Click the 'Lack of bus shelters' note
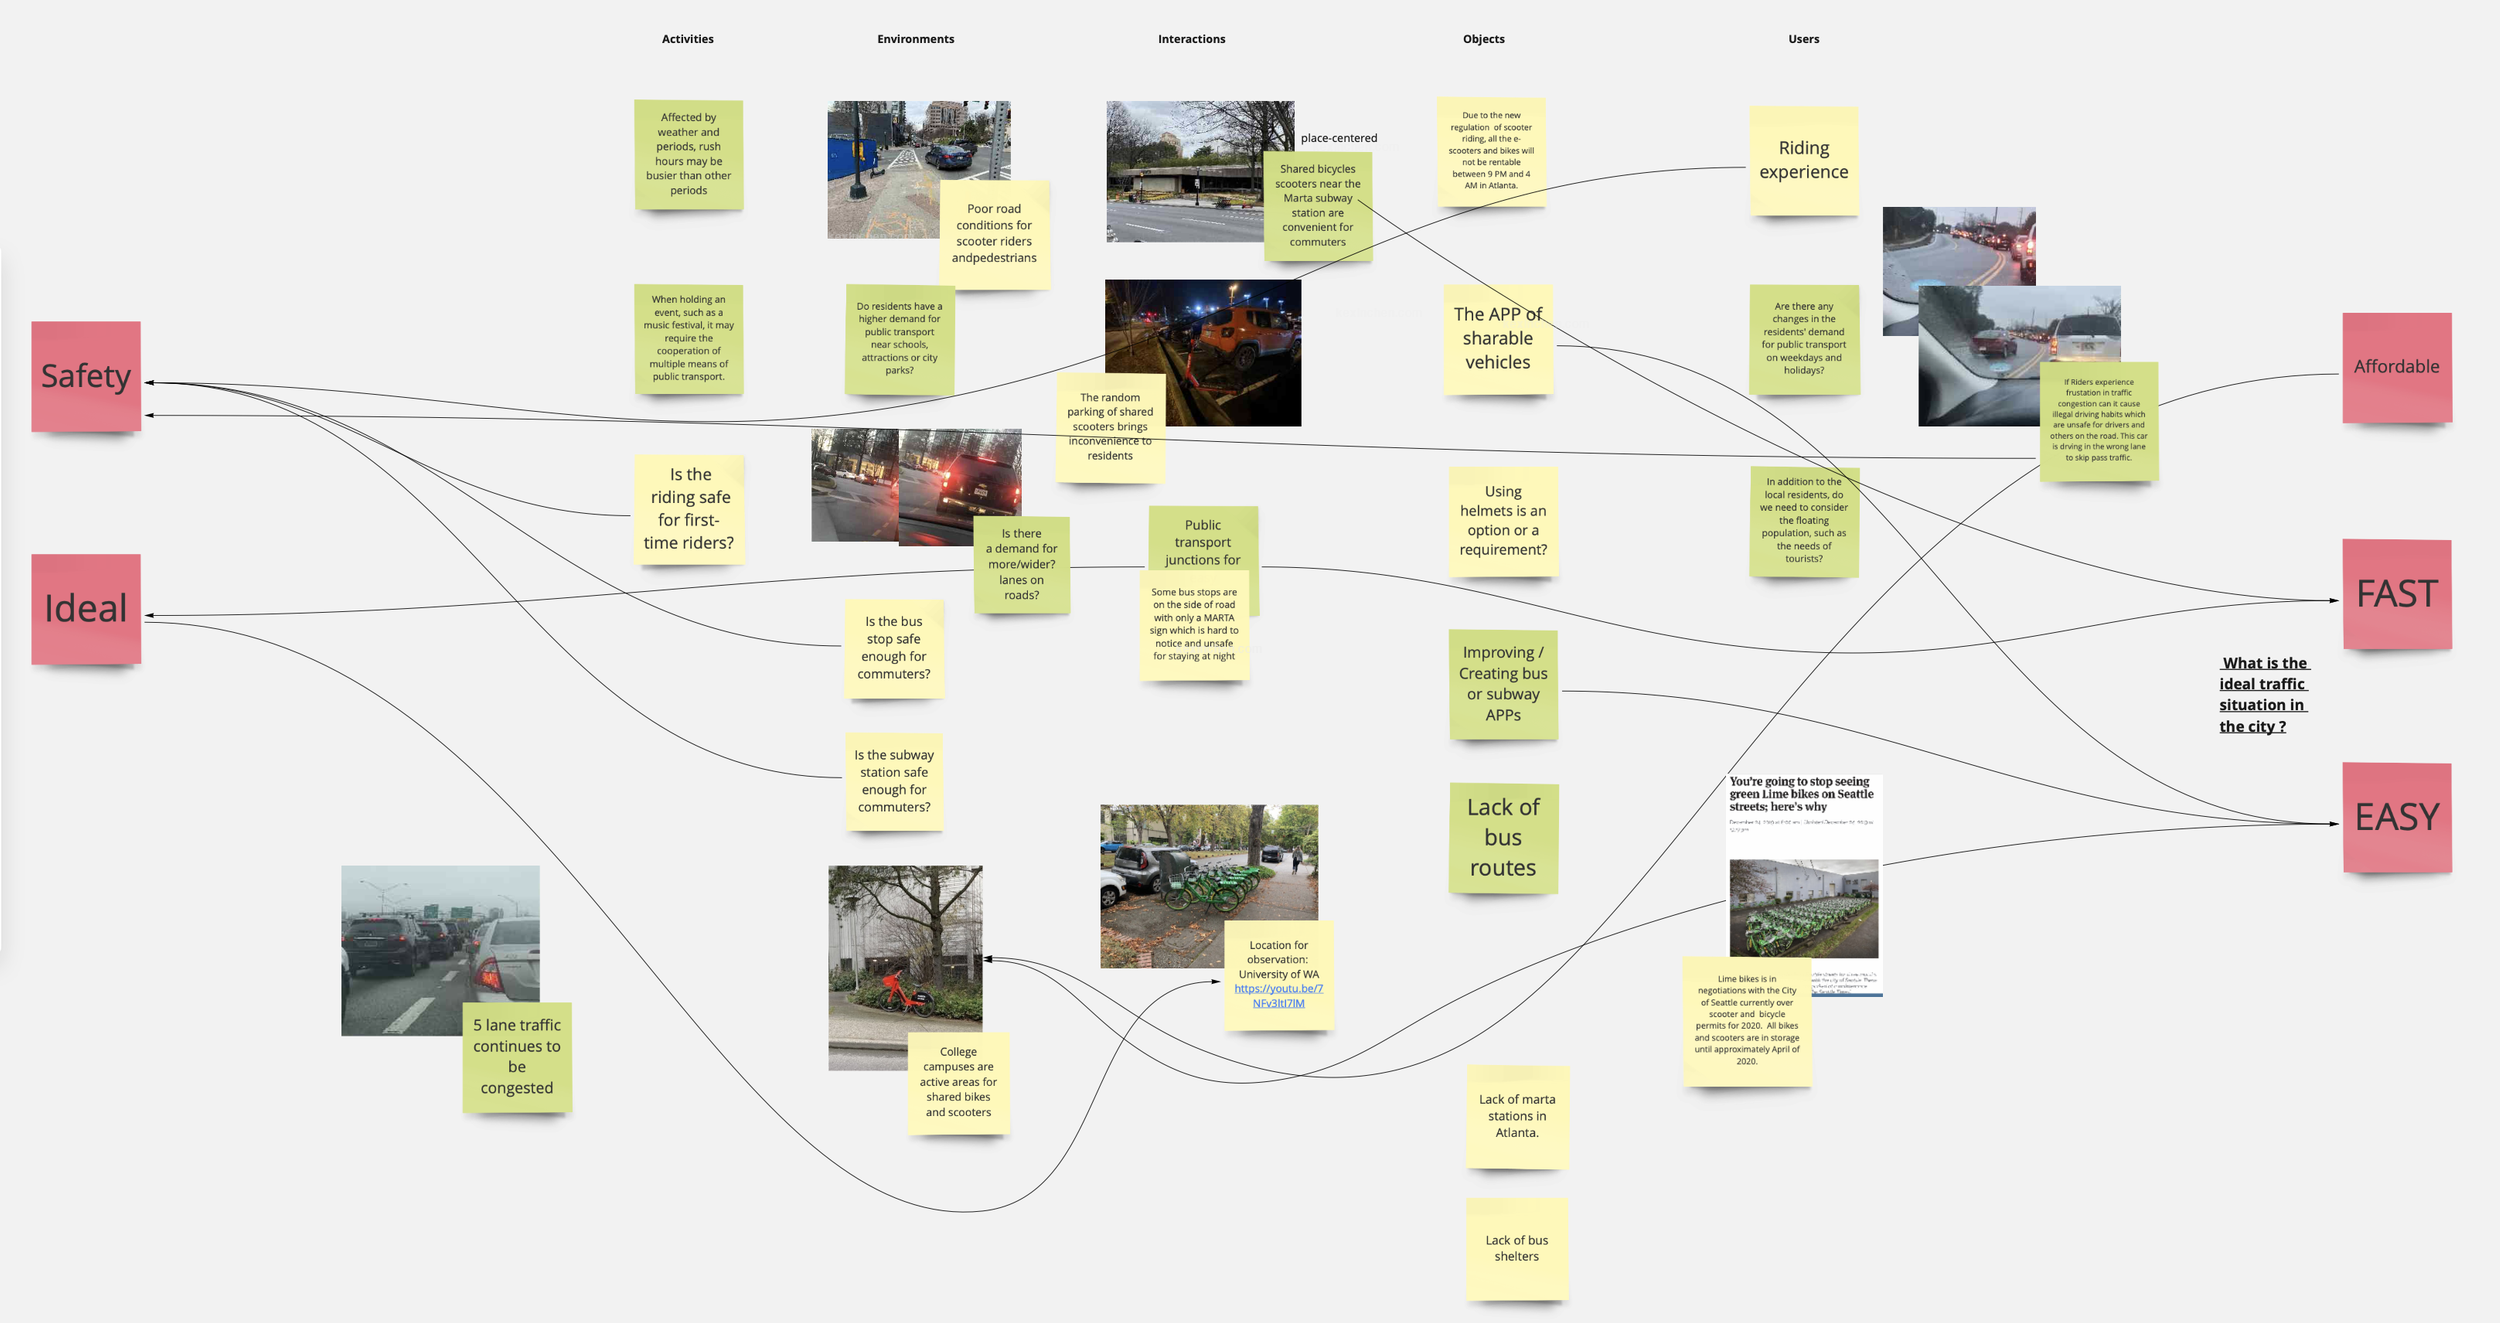 pos(1516,1248)
